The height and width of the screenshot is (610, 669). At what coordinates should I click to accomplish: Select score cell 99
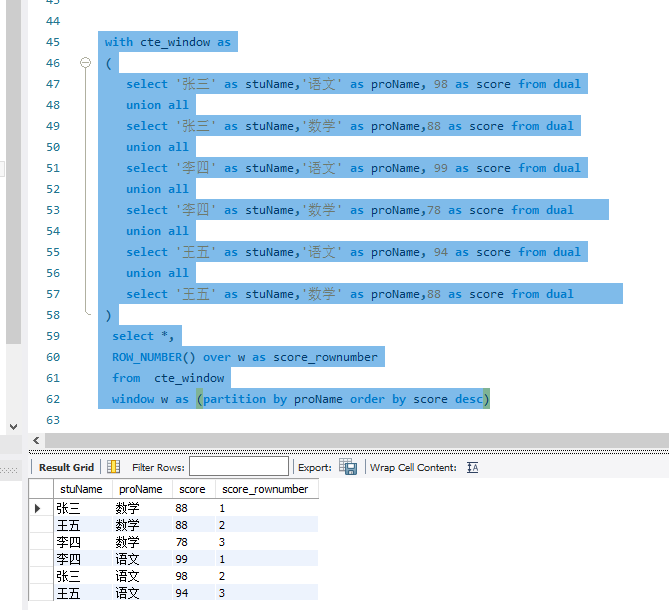click(x=194, y=559)
